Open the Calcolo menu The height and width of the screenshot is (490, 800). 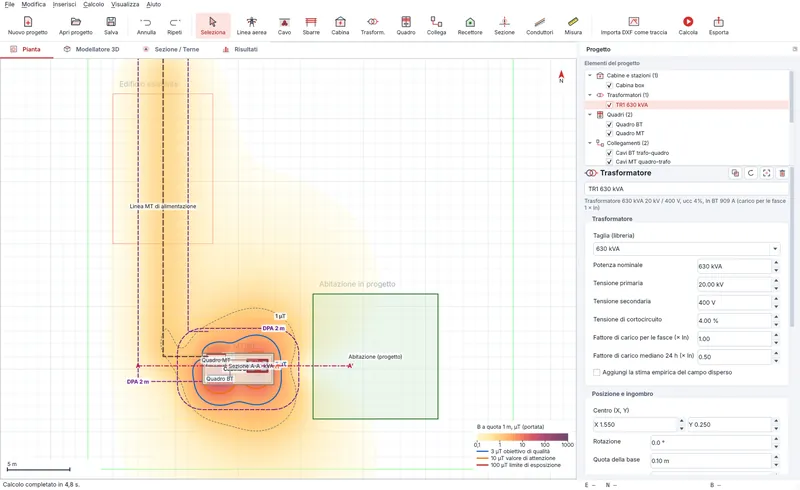[x=93, y=5]
